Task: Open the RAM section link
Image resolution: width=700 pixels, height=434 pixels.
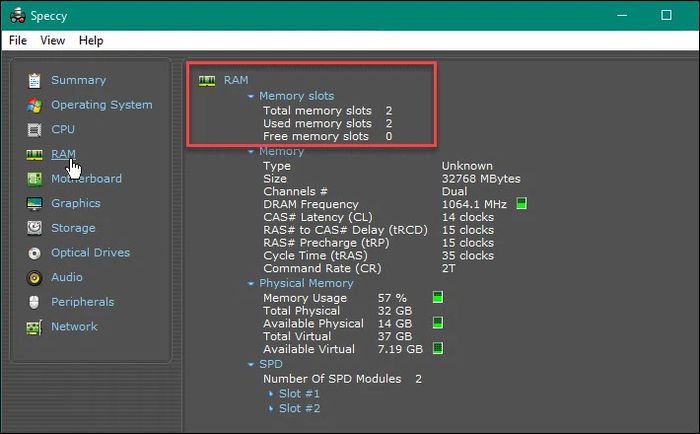Action: (x=63, y=154)
